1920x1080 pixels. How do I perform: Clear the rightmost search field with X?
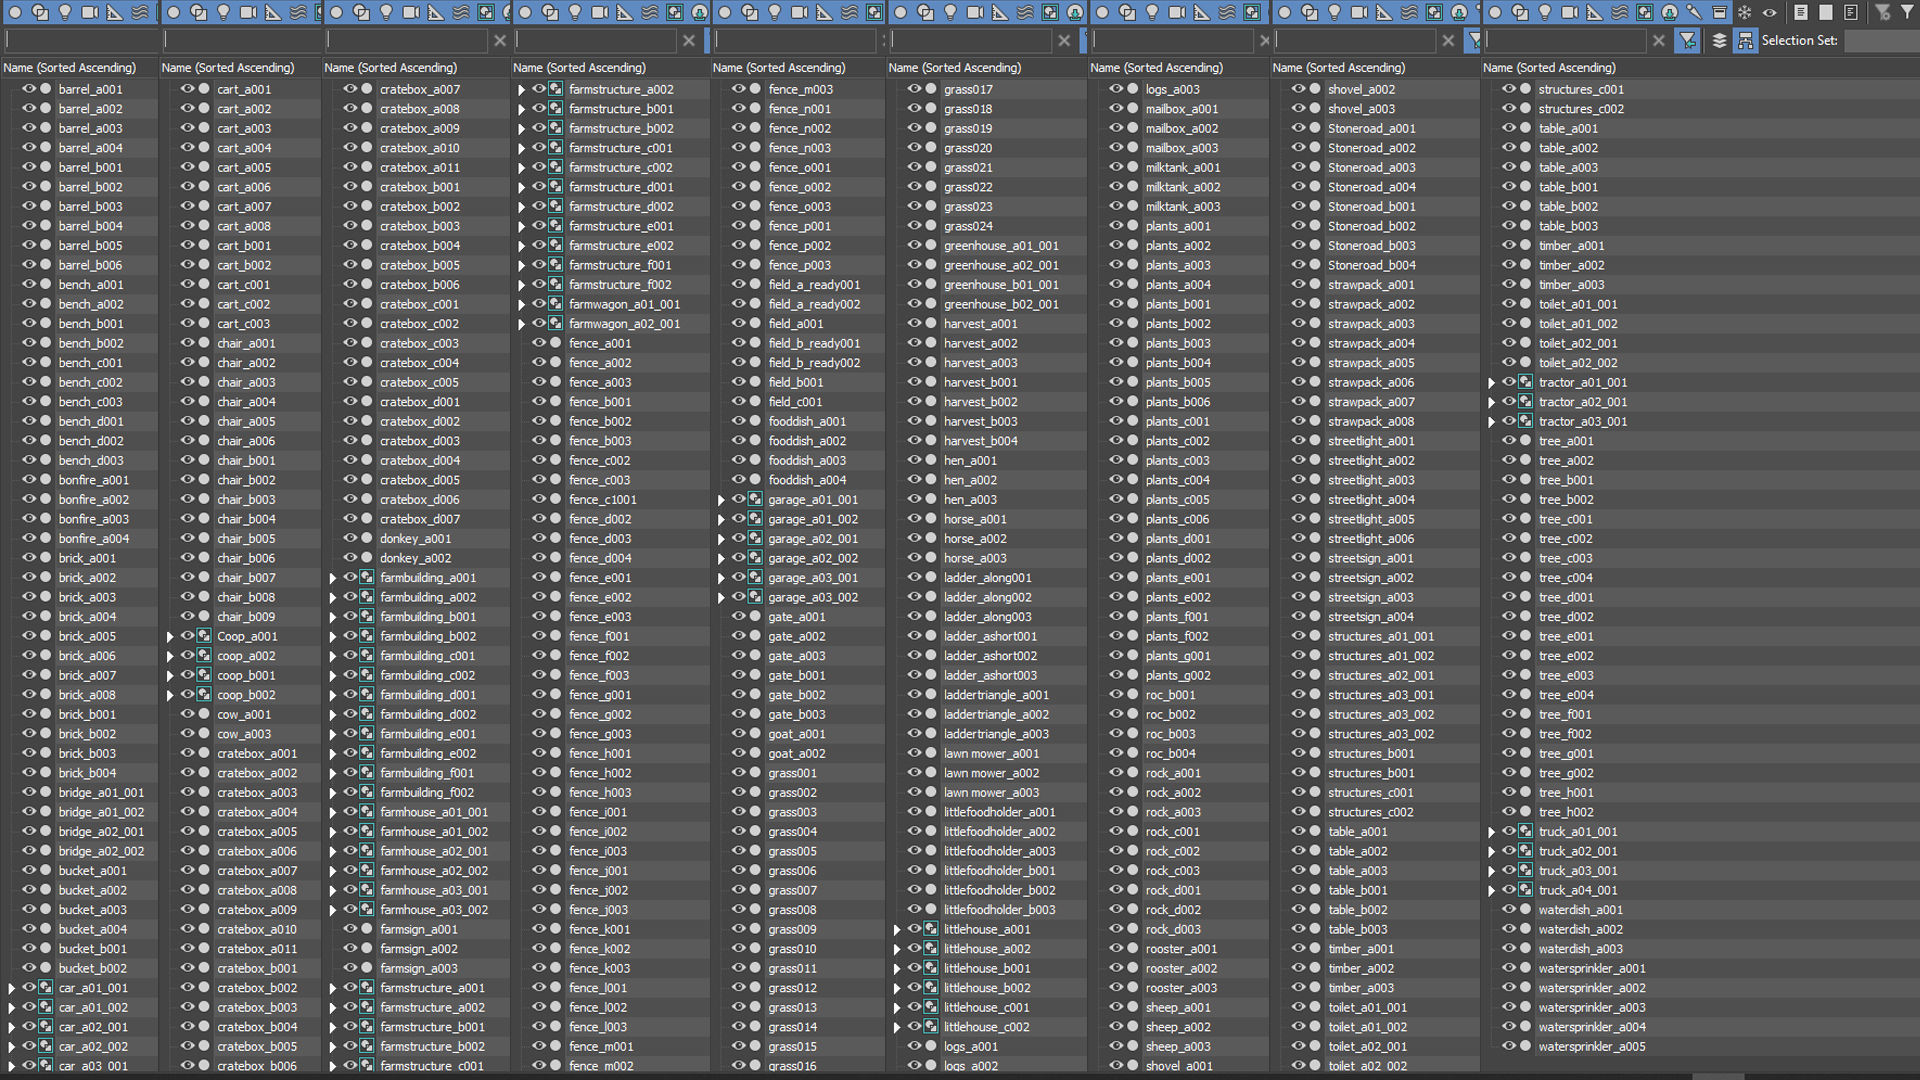1659,40
